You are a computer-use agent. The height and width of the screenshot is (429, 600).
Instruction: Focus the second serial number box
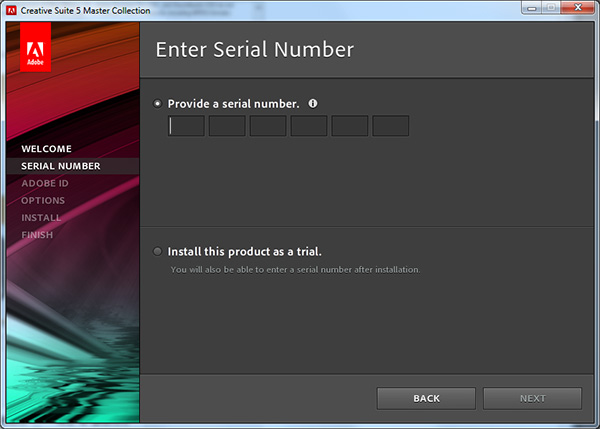[227, 126]
